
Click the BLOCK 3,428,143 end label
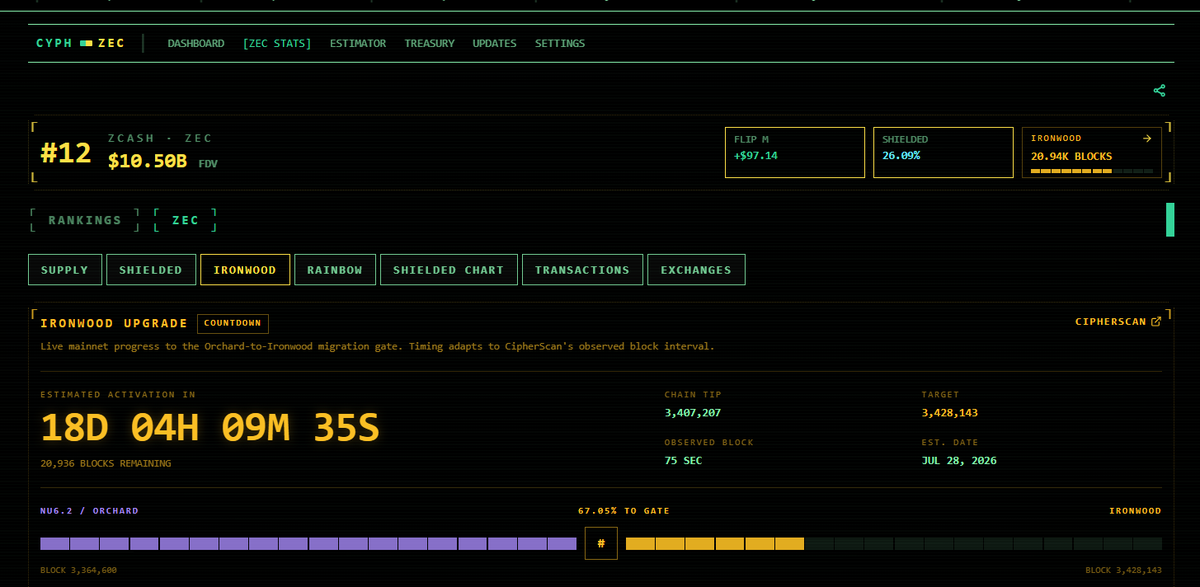coord(1124,571)
